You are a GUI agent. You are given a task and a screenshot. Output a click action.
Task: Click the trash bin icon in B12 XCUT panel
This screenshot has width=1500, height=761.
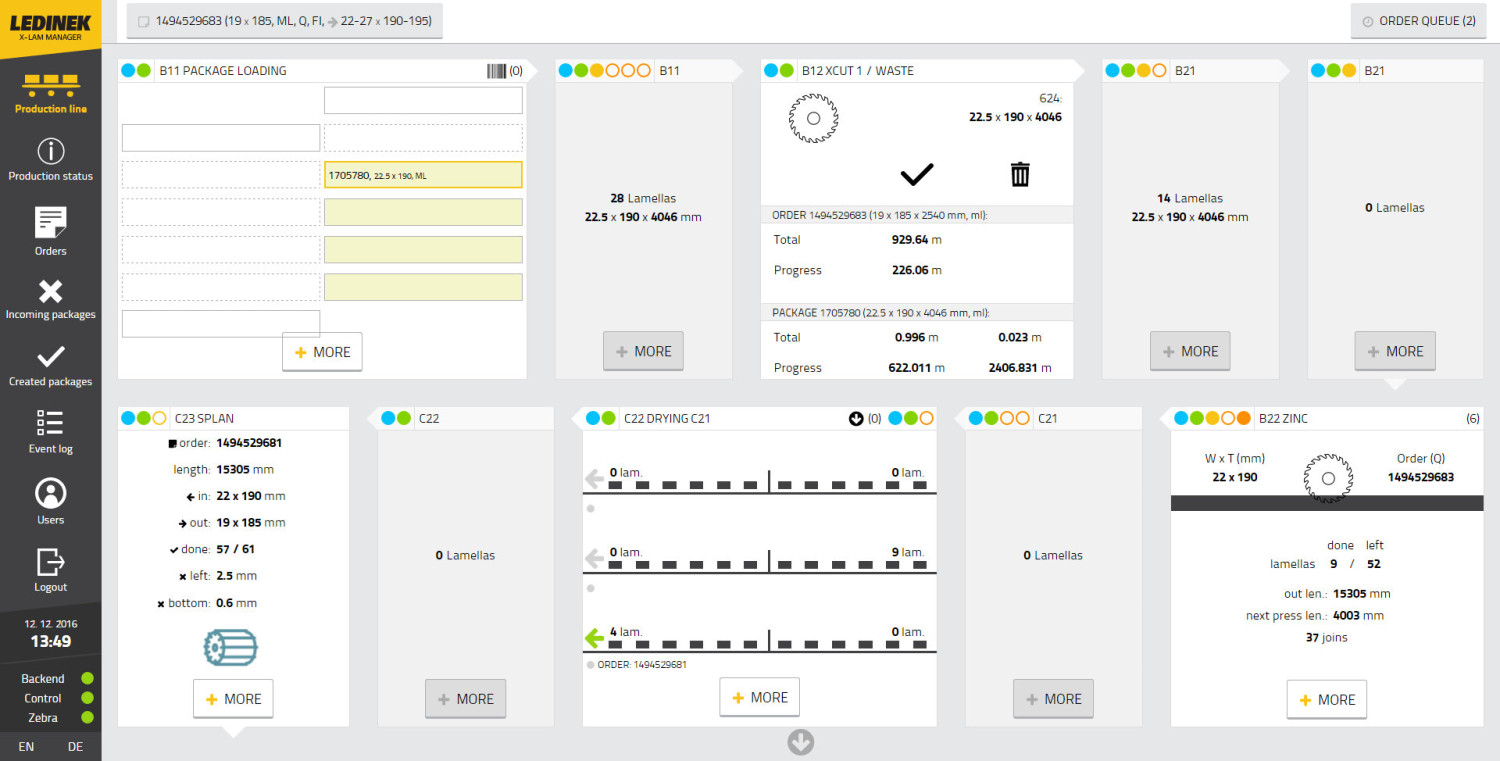pyautogui.click(x=1019, y=174)
